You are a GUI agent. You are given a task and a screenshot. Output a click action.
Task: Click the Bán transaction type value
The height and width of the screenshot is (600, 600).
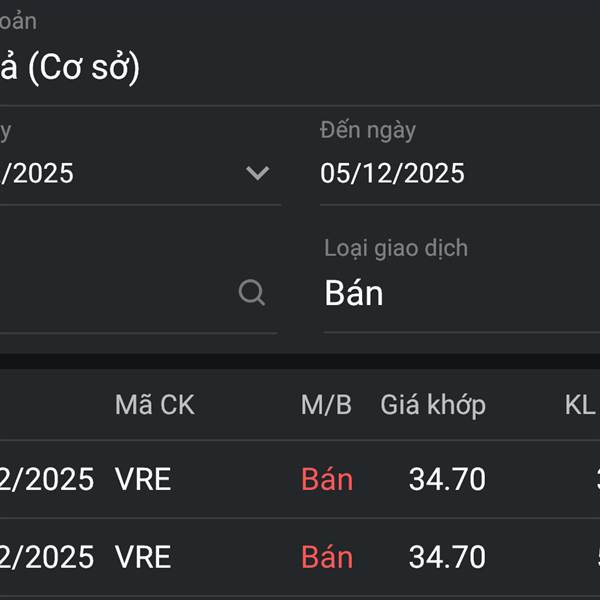click(x=354, y=294)
